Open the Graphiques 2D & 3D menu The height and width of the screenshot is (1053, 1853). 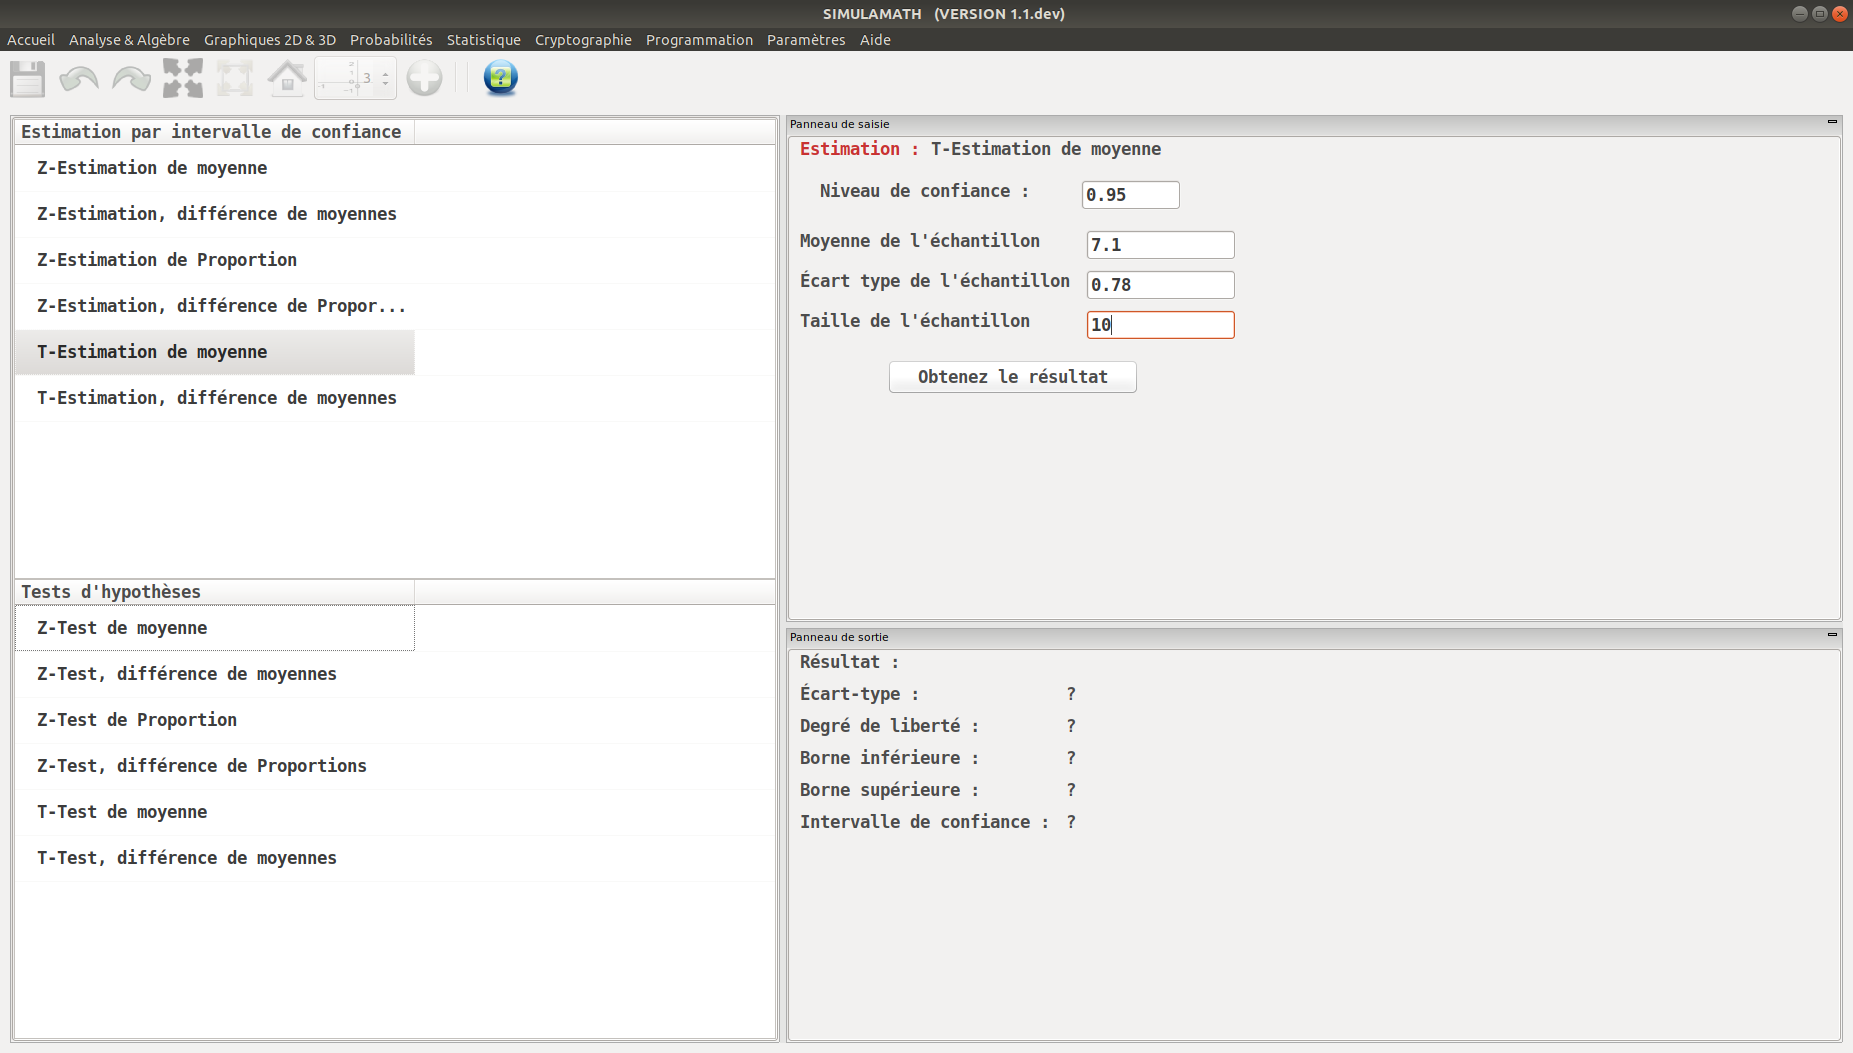tap(270, 40)
